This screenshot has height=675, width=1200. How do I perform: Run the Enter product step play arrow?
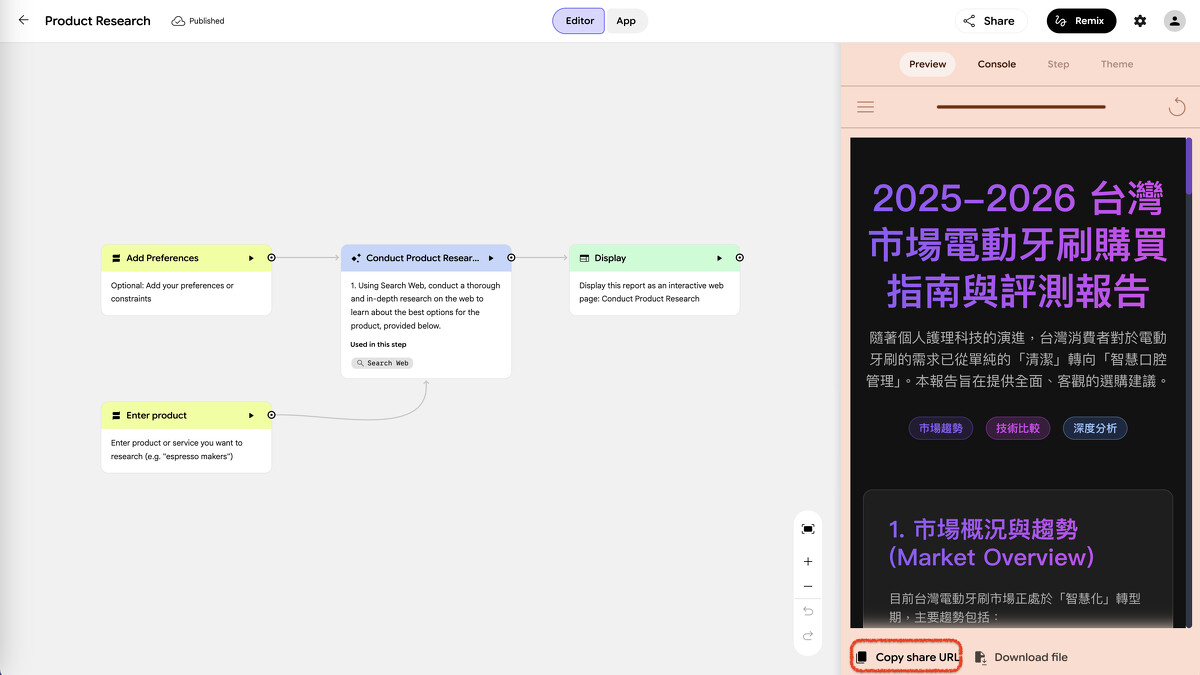point(251,415)
